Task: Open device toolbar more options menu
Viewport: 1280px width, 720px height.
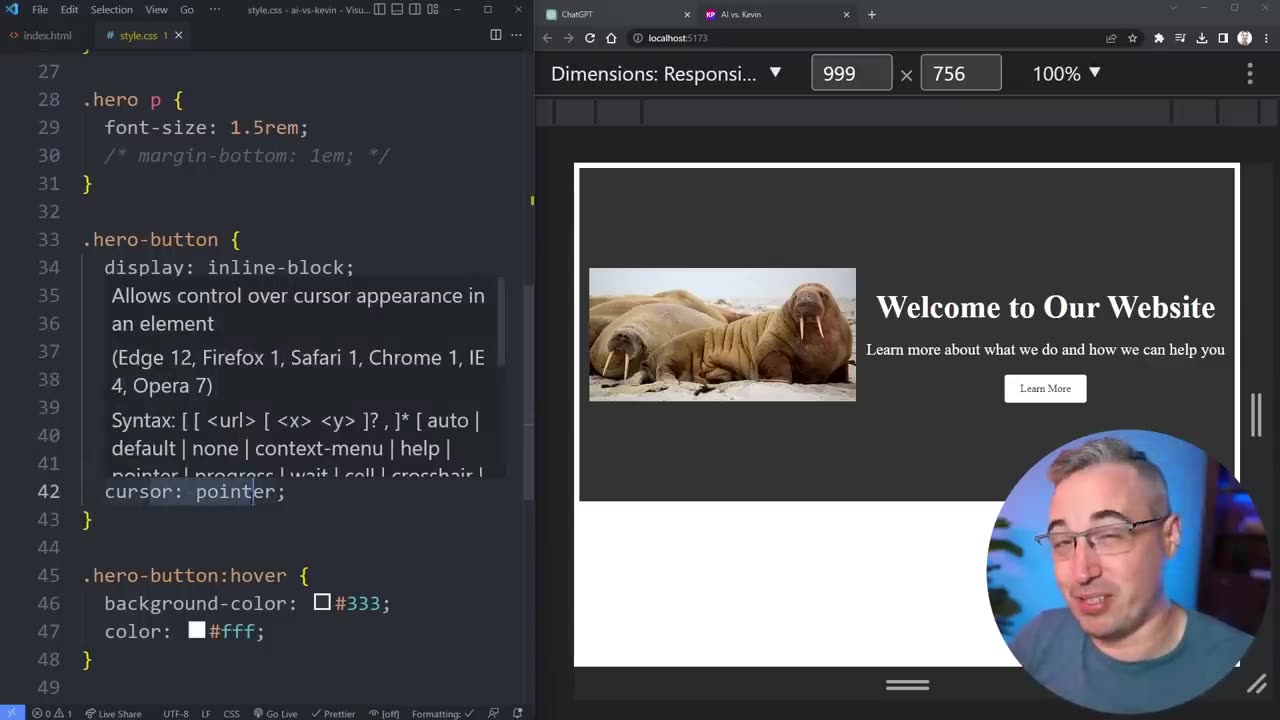Action: point(1250,74)
